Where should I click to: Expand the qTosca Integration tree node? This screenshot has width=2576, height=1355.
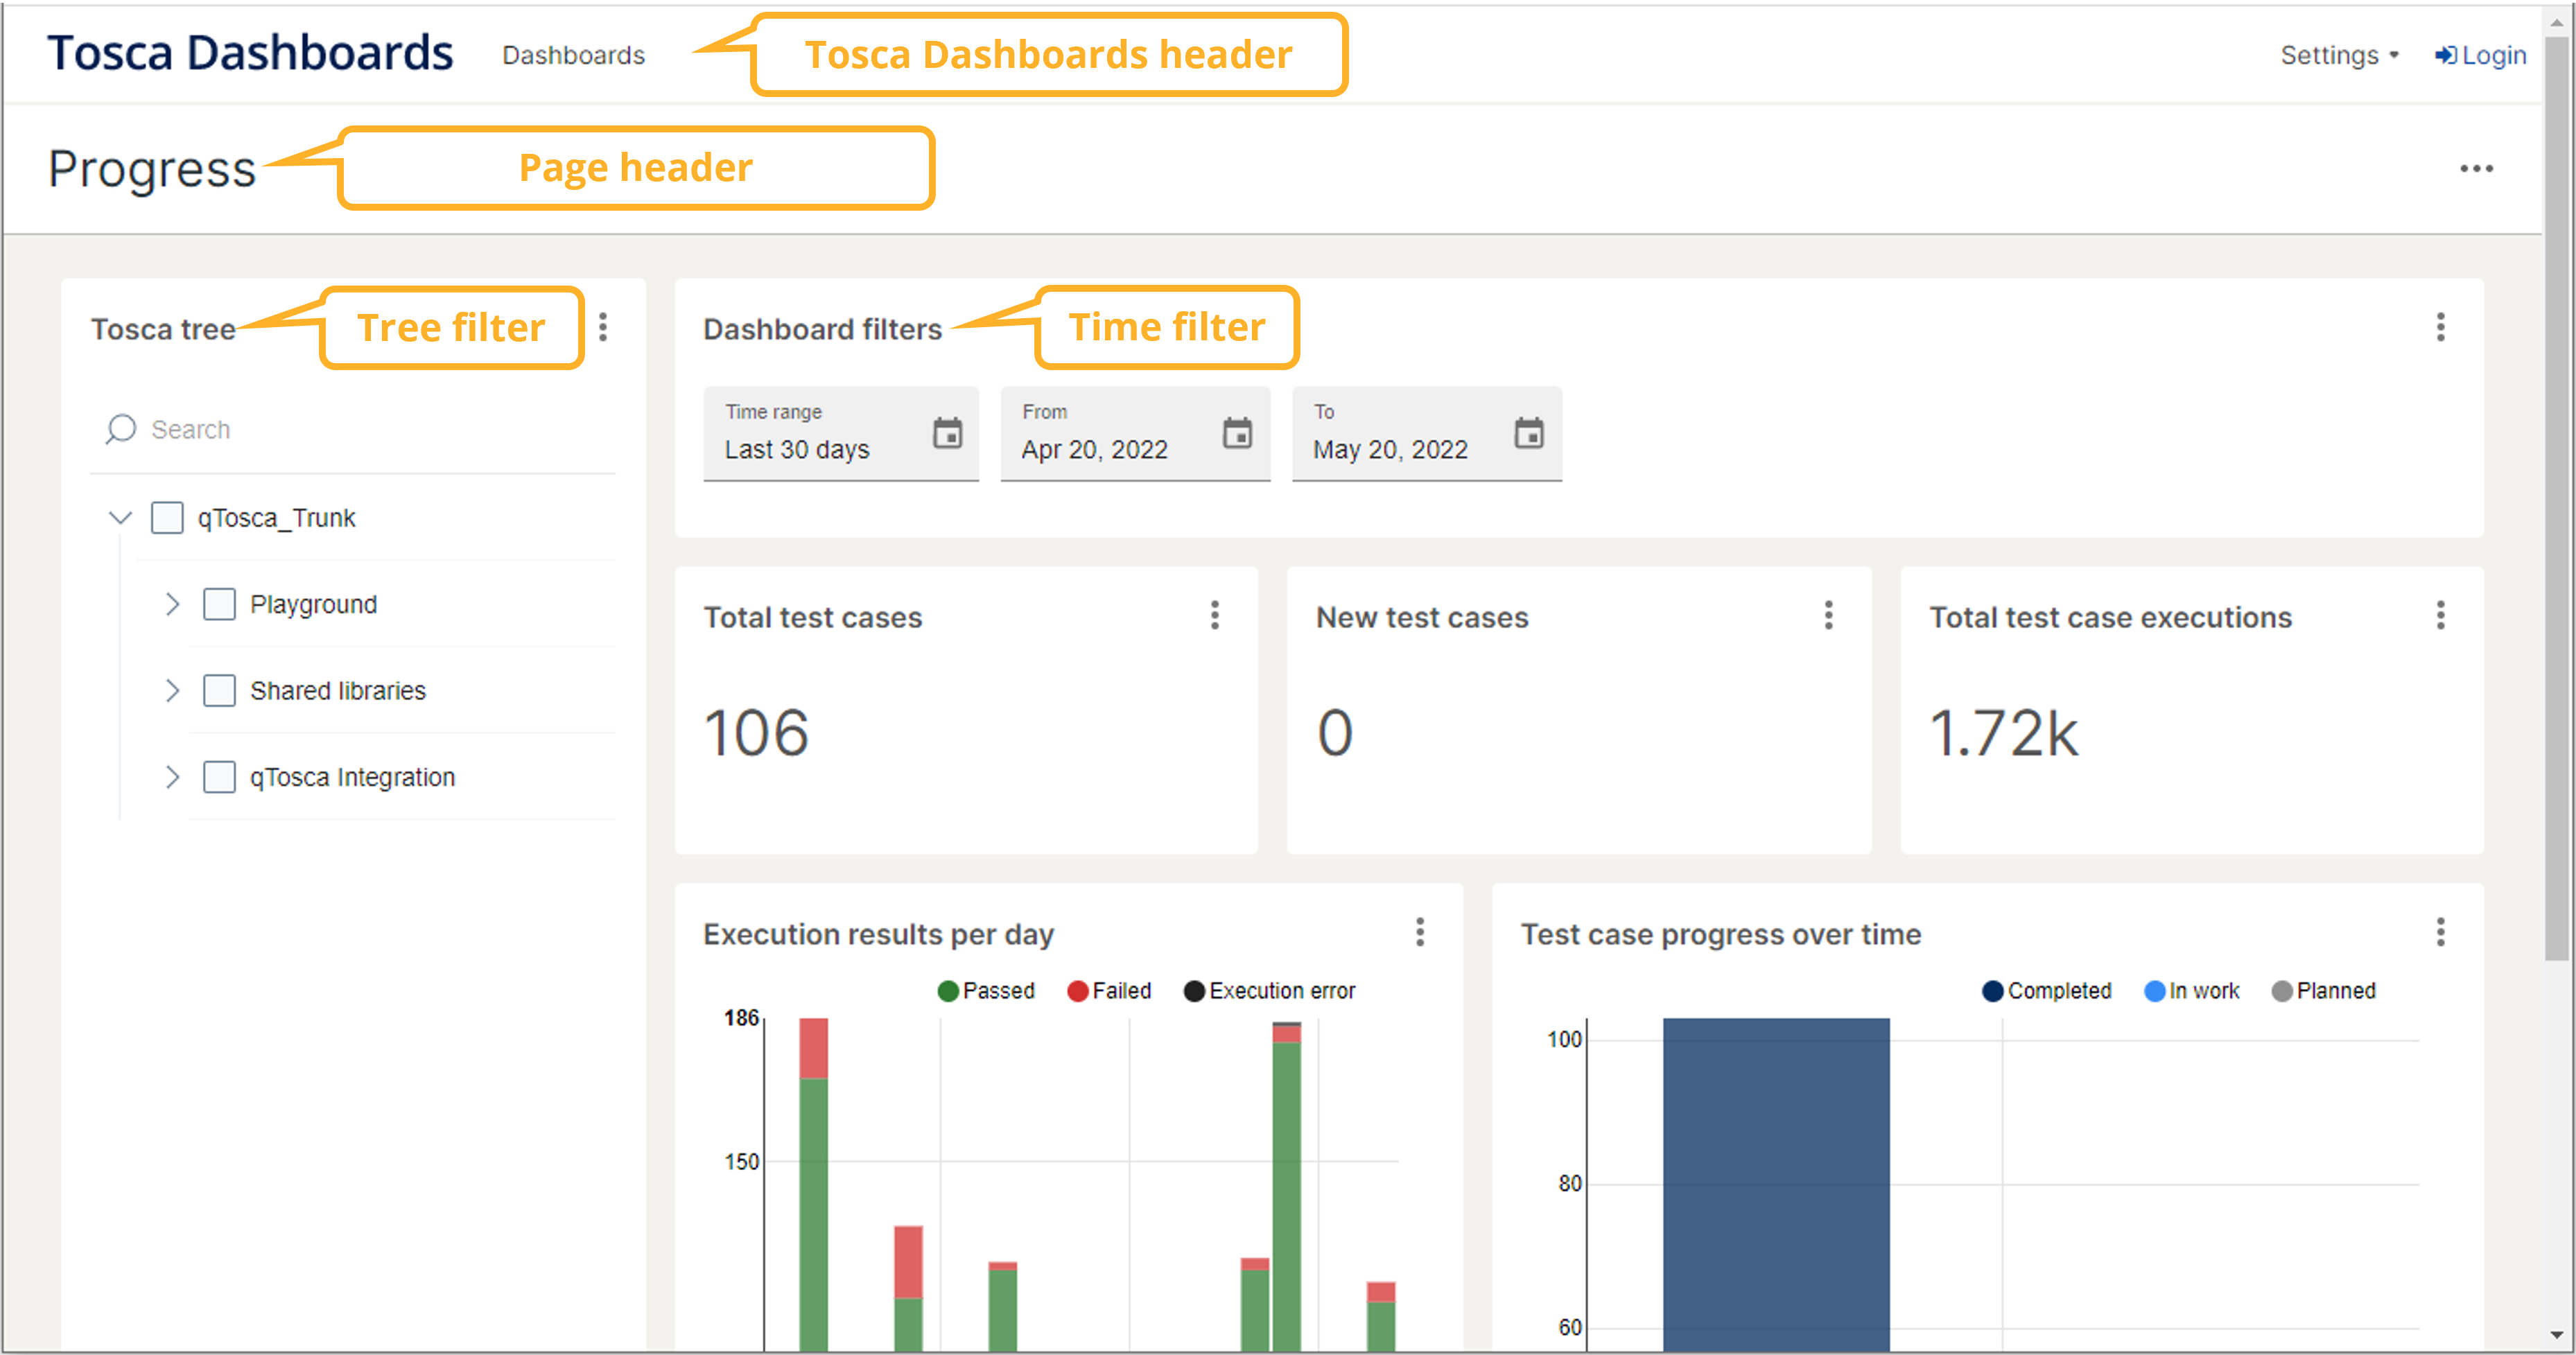pyautogui.click(x=172, y=777)
